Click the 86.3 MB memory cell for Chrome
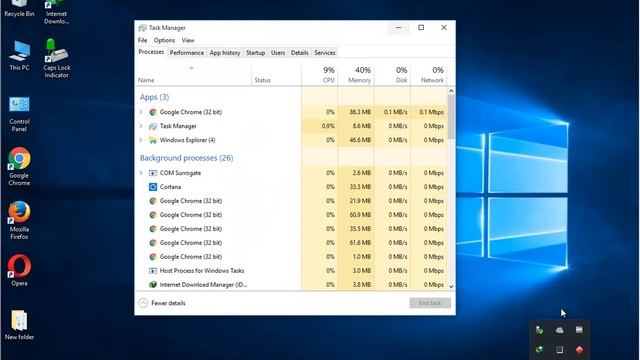This screenshot has width=640, height=360. (356, 112)
